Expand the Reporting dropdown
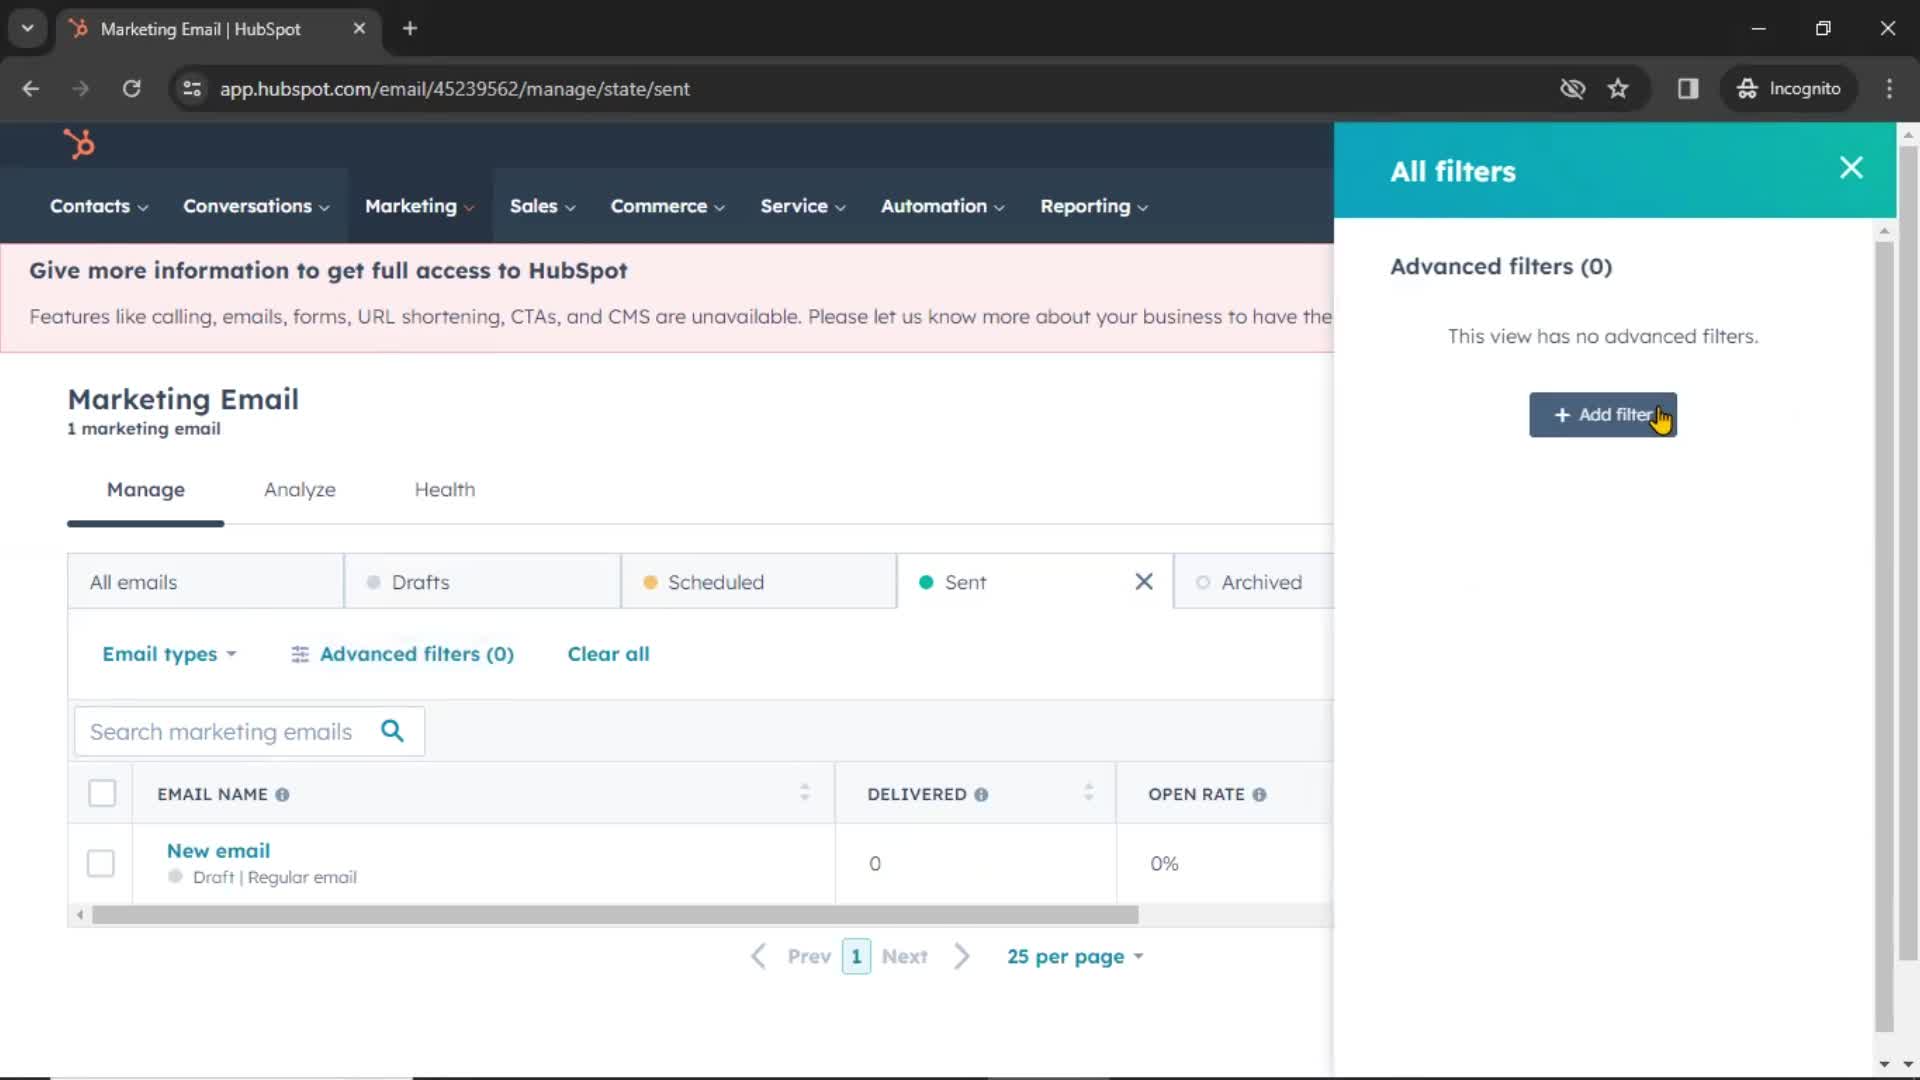This screenshot has width=1920, height=1080. click(1093, 206)
